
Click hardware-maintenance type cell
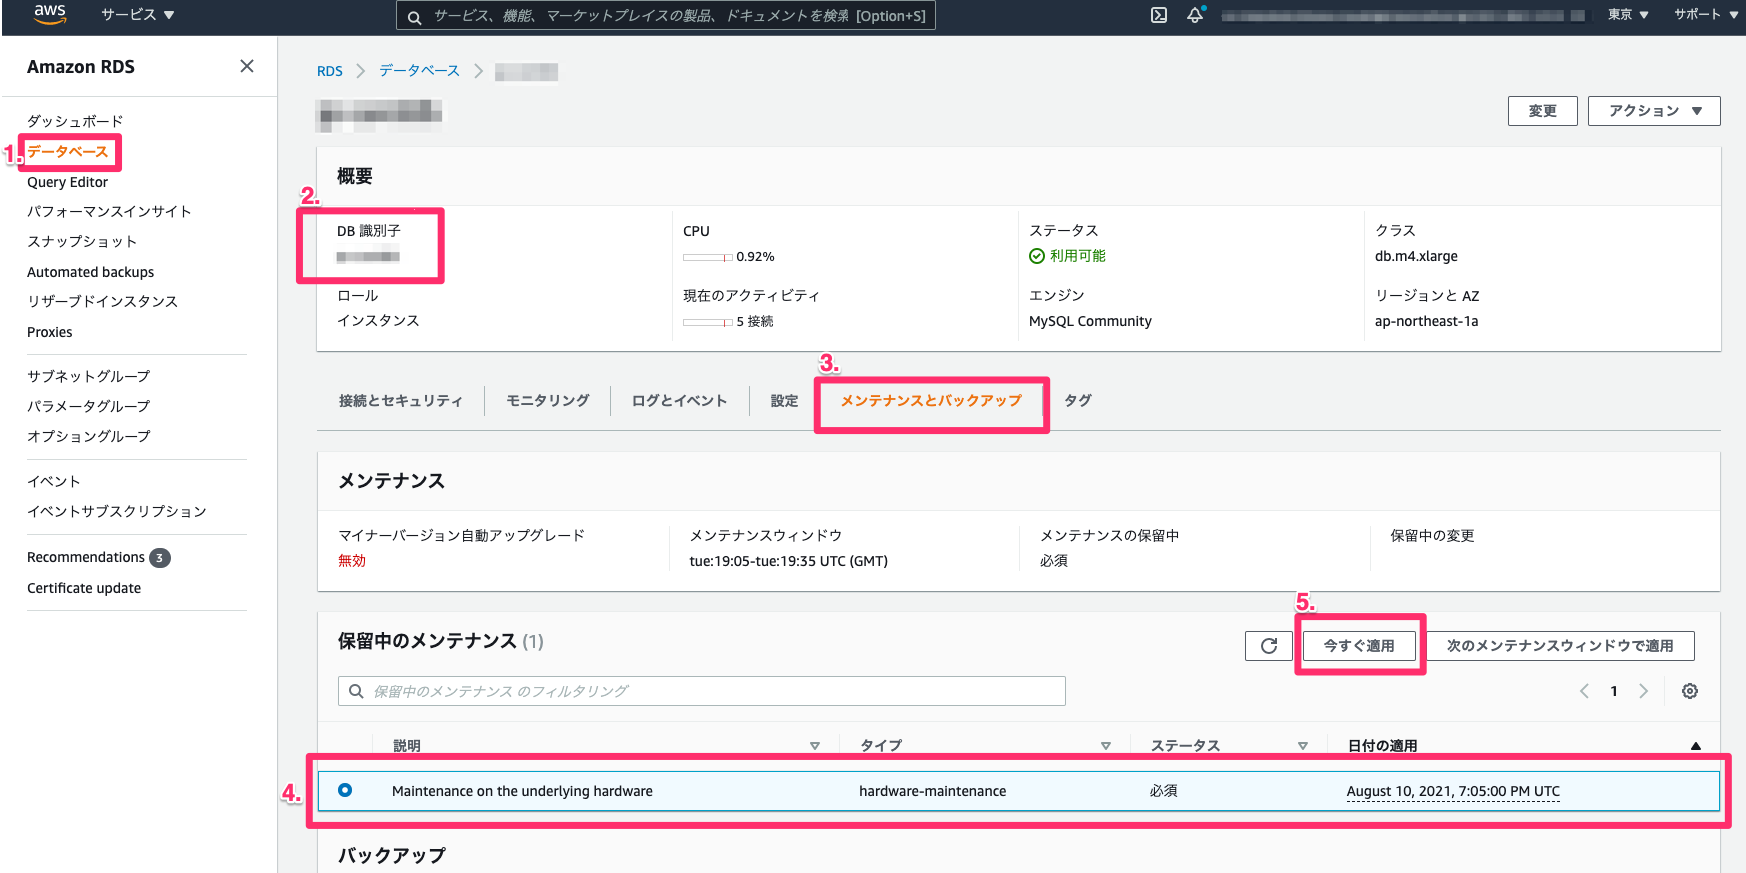tap(933, 791)
